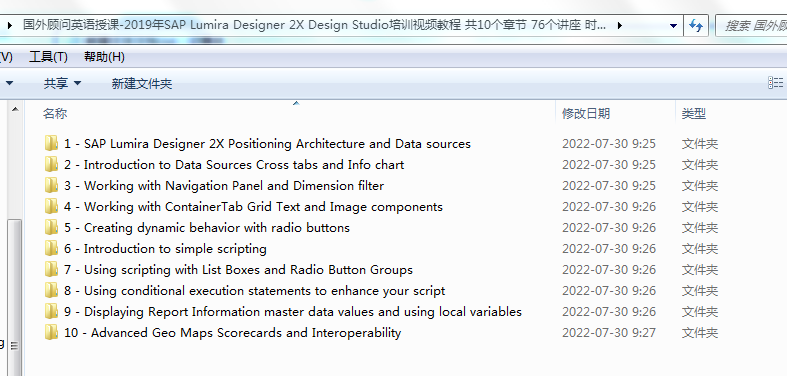This screenshot has width=787, height=376.
Task: Click navigation pane scroll up arrow
Action: click(15, 109)
